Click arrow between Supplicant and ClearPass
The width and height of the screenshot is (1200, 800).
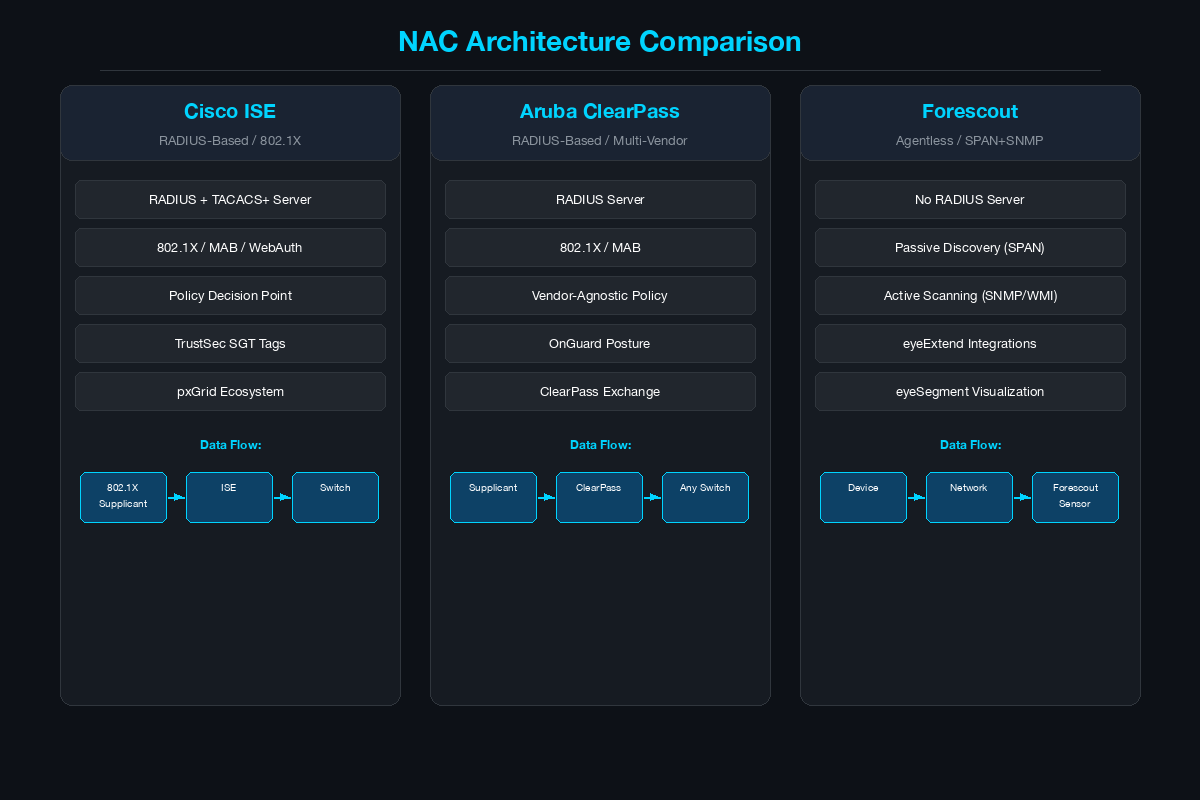[547, 497]
